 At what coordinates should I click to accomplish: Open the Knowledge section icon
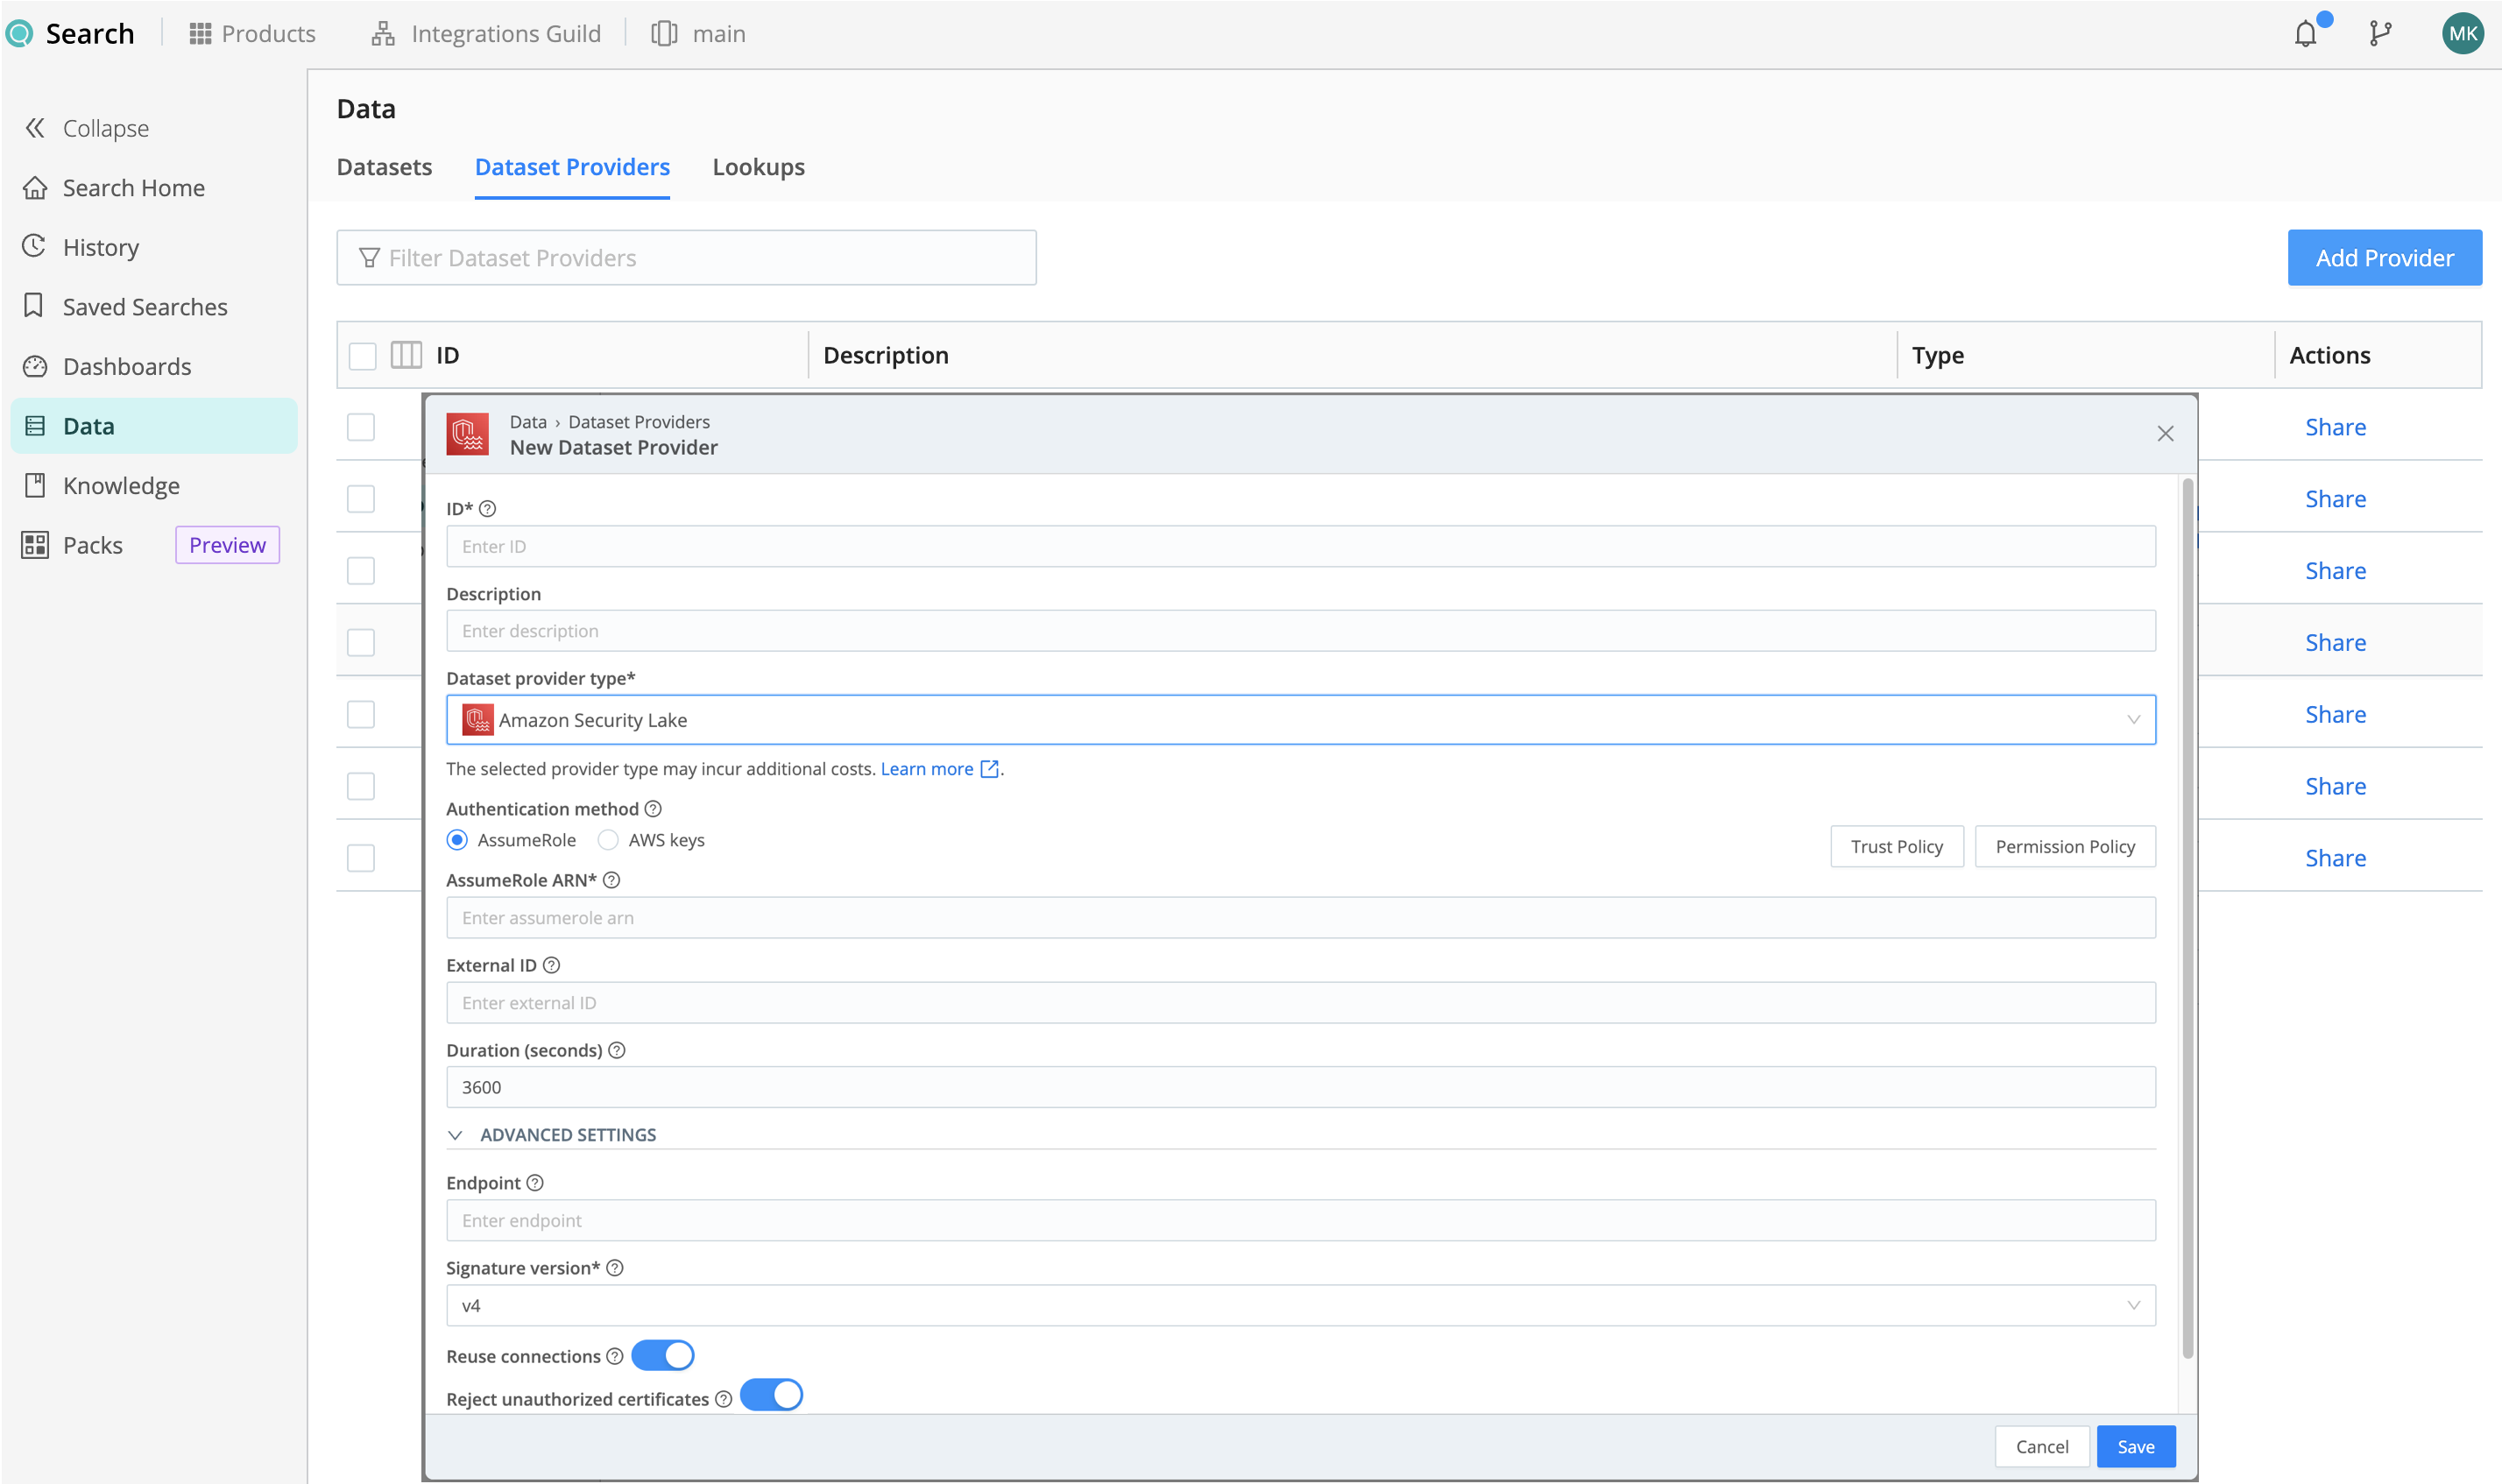[x=35, y=485]
